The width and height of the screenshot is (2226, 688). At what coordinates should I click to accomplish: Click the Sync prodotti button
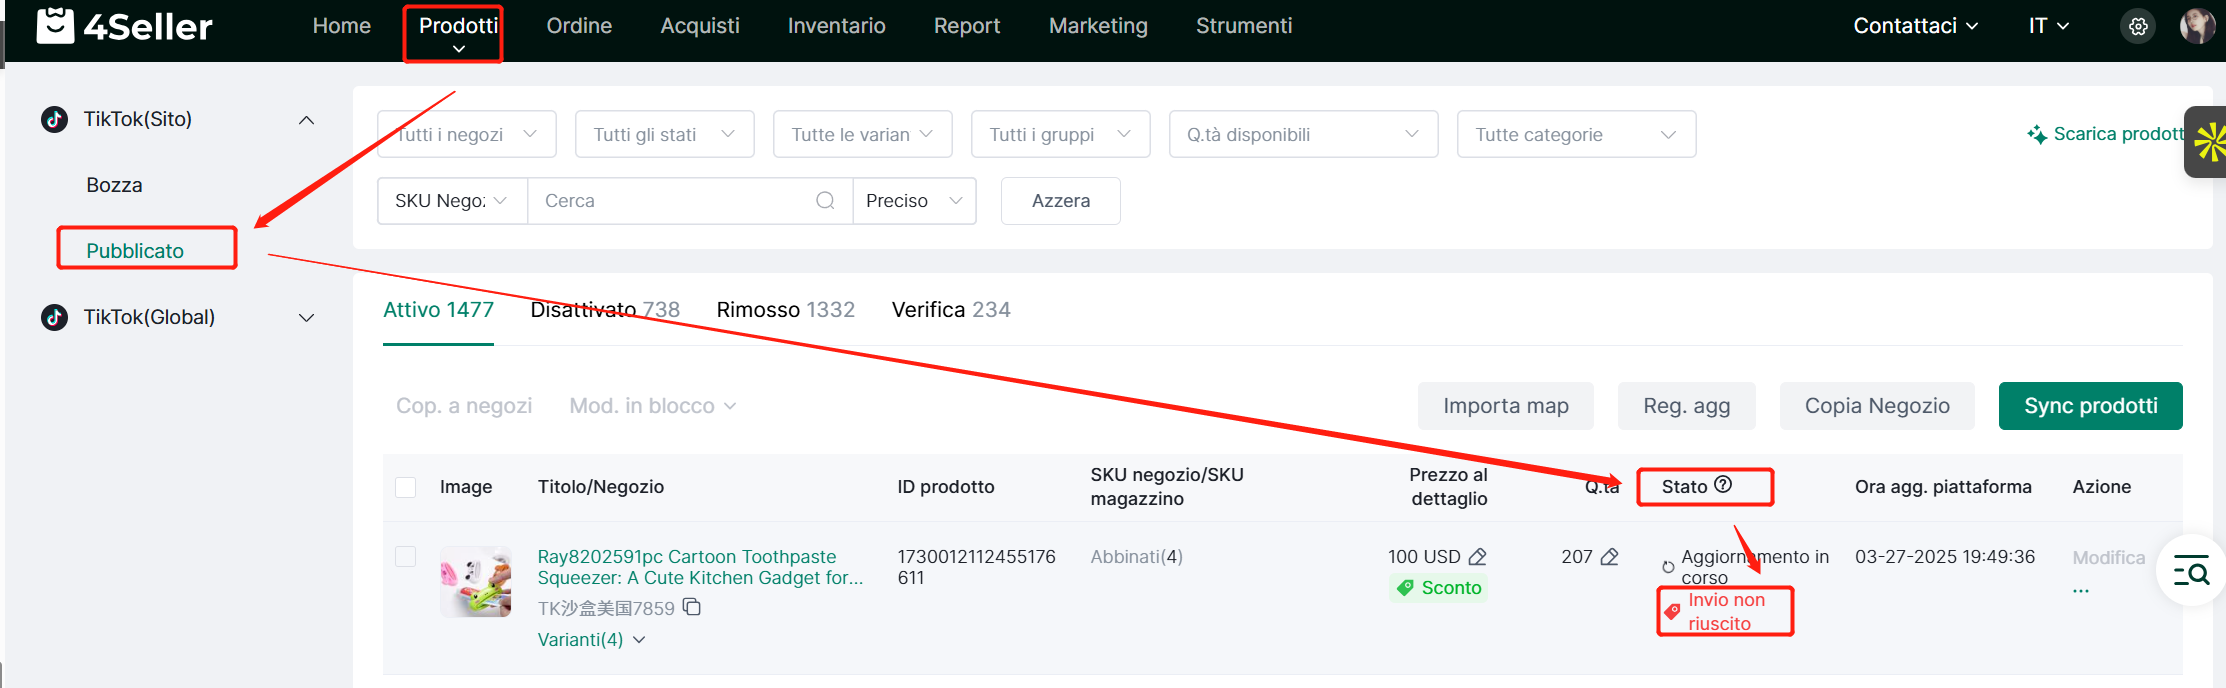click(2090, 406)
